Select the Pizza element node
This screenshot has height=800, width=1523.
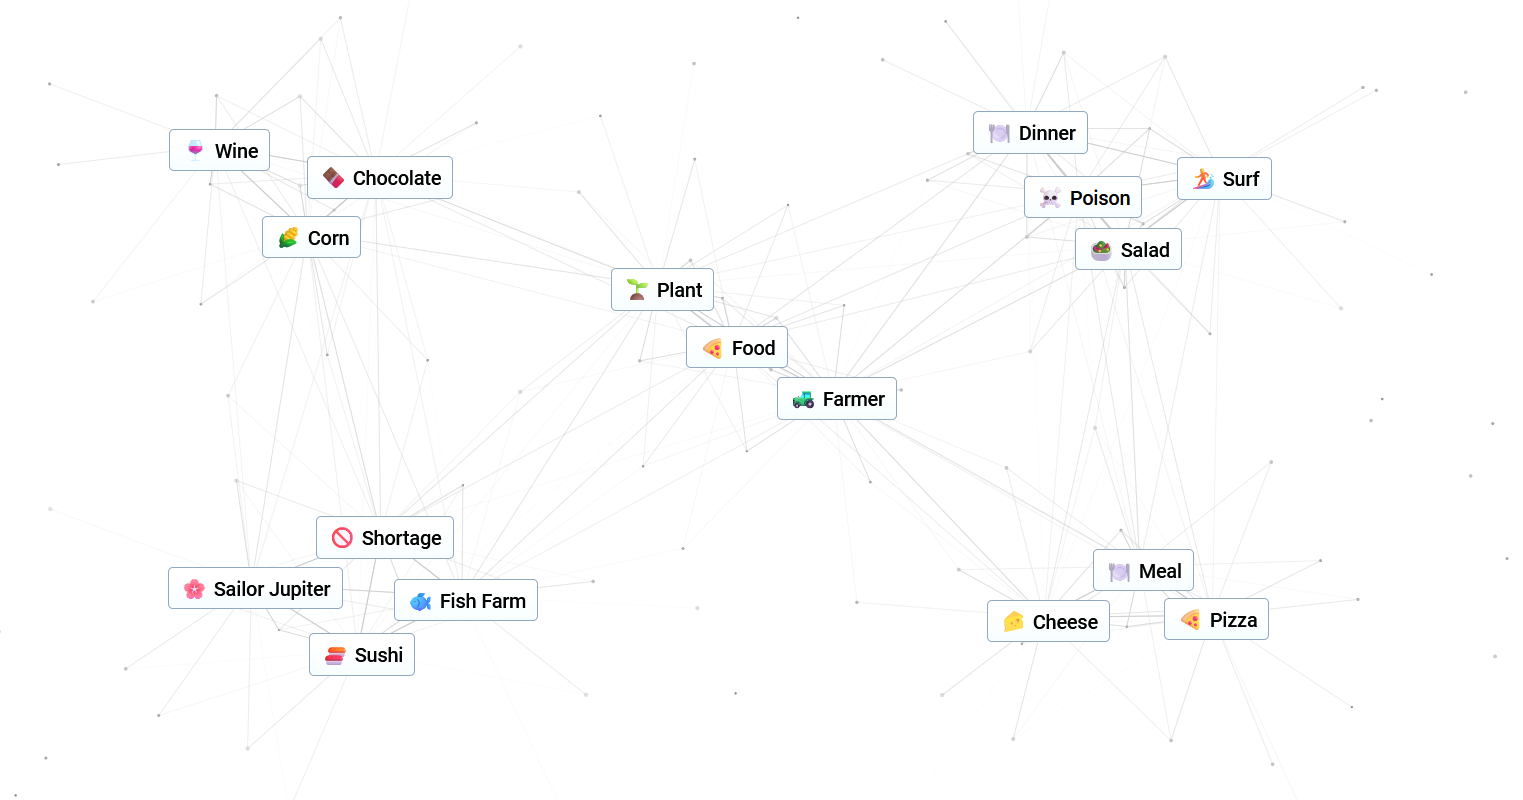[x=1217, y=620]
